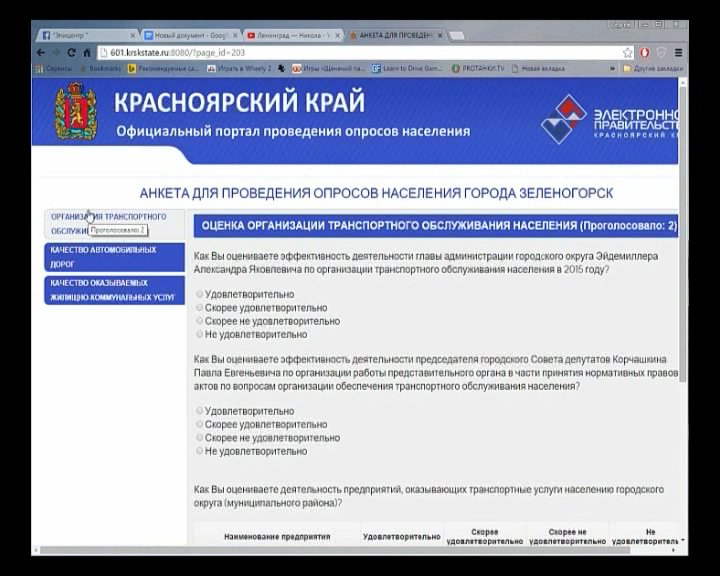Expand the bookmarks overflow chevron

[x=612, y=68]
